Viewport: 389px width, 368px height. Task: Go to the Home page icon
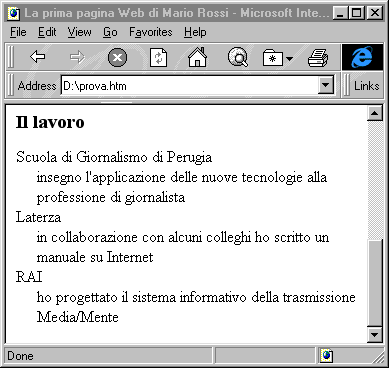[198, 57]
